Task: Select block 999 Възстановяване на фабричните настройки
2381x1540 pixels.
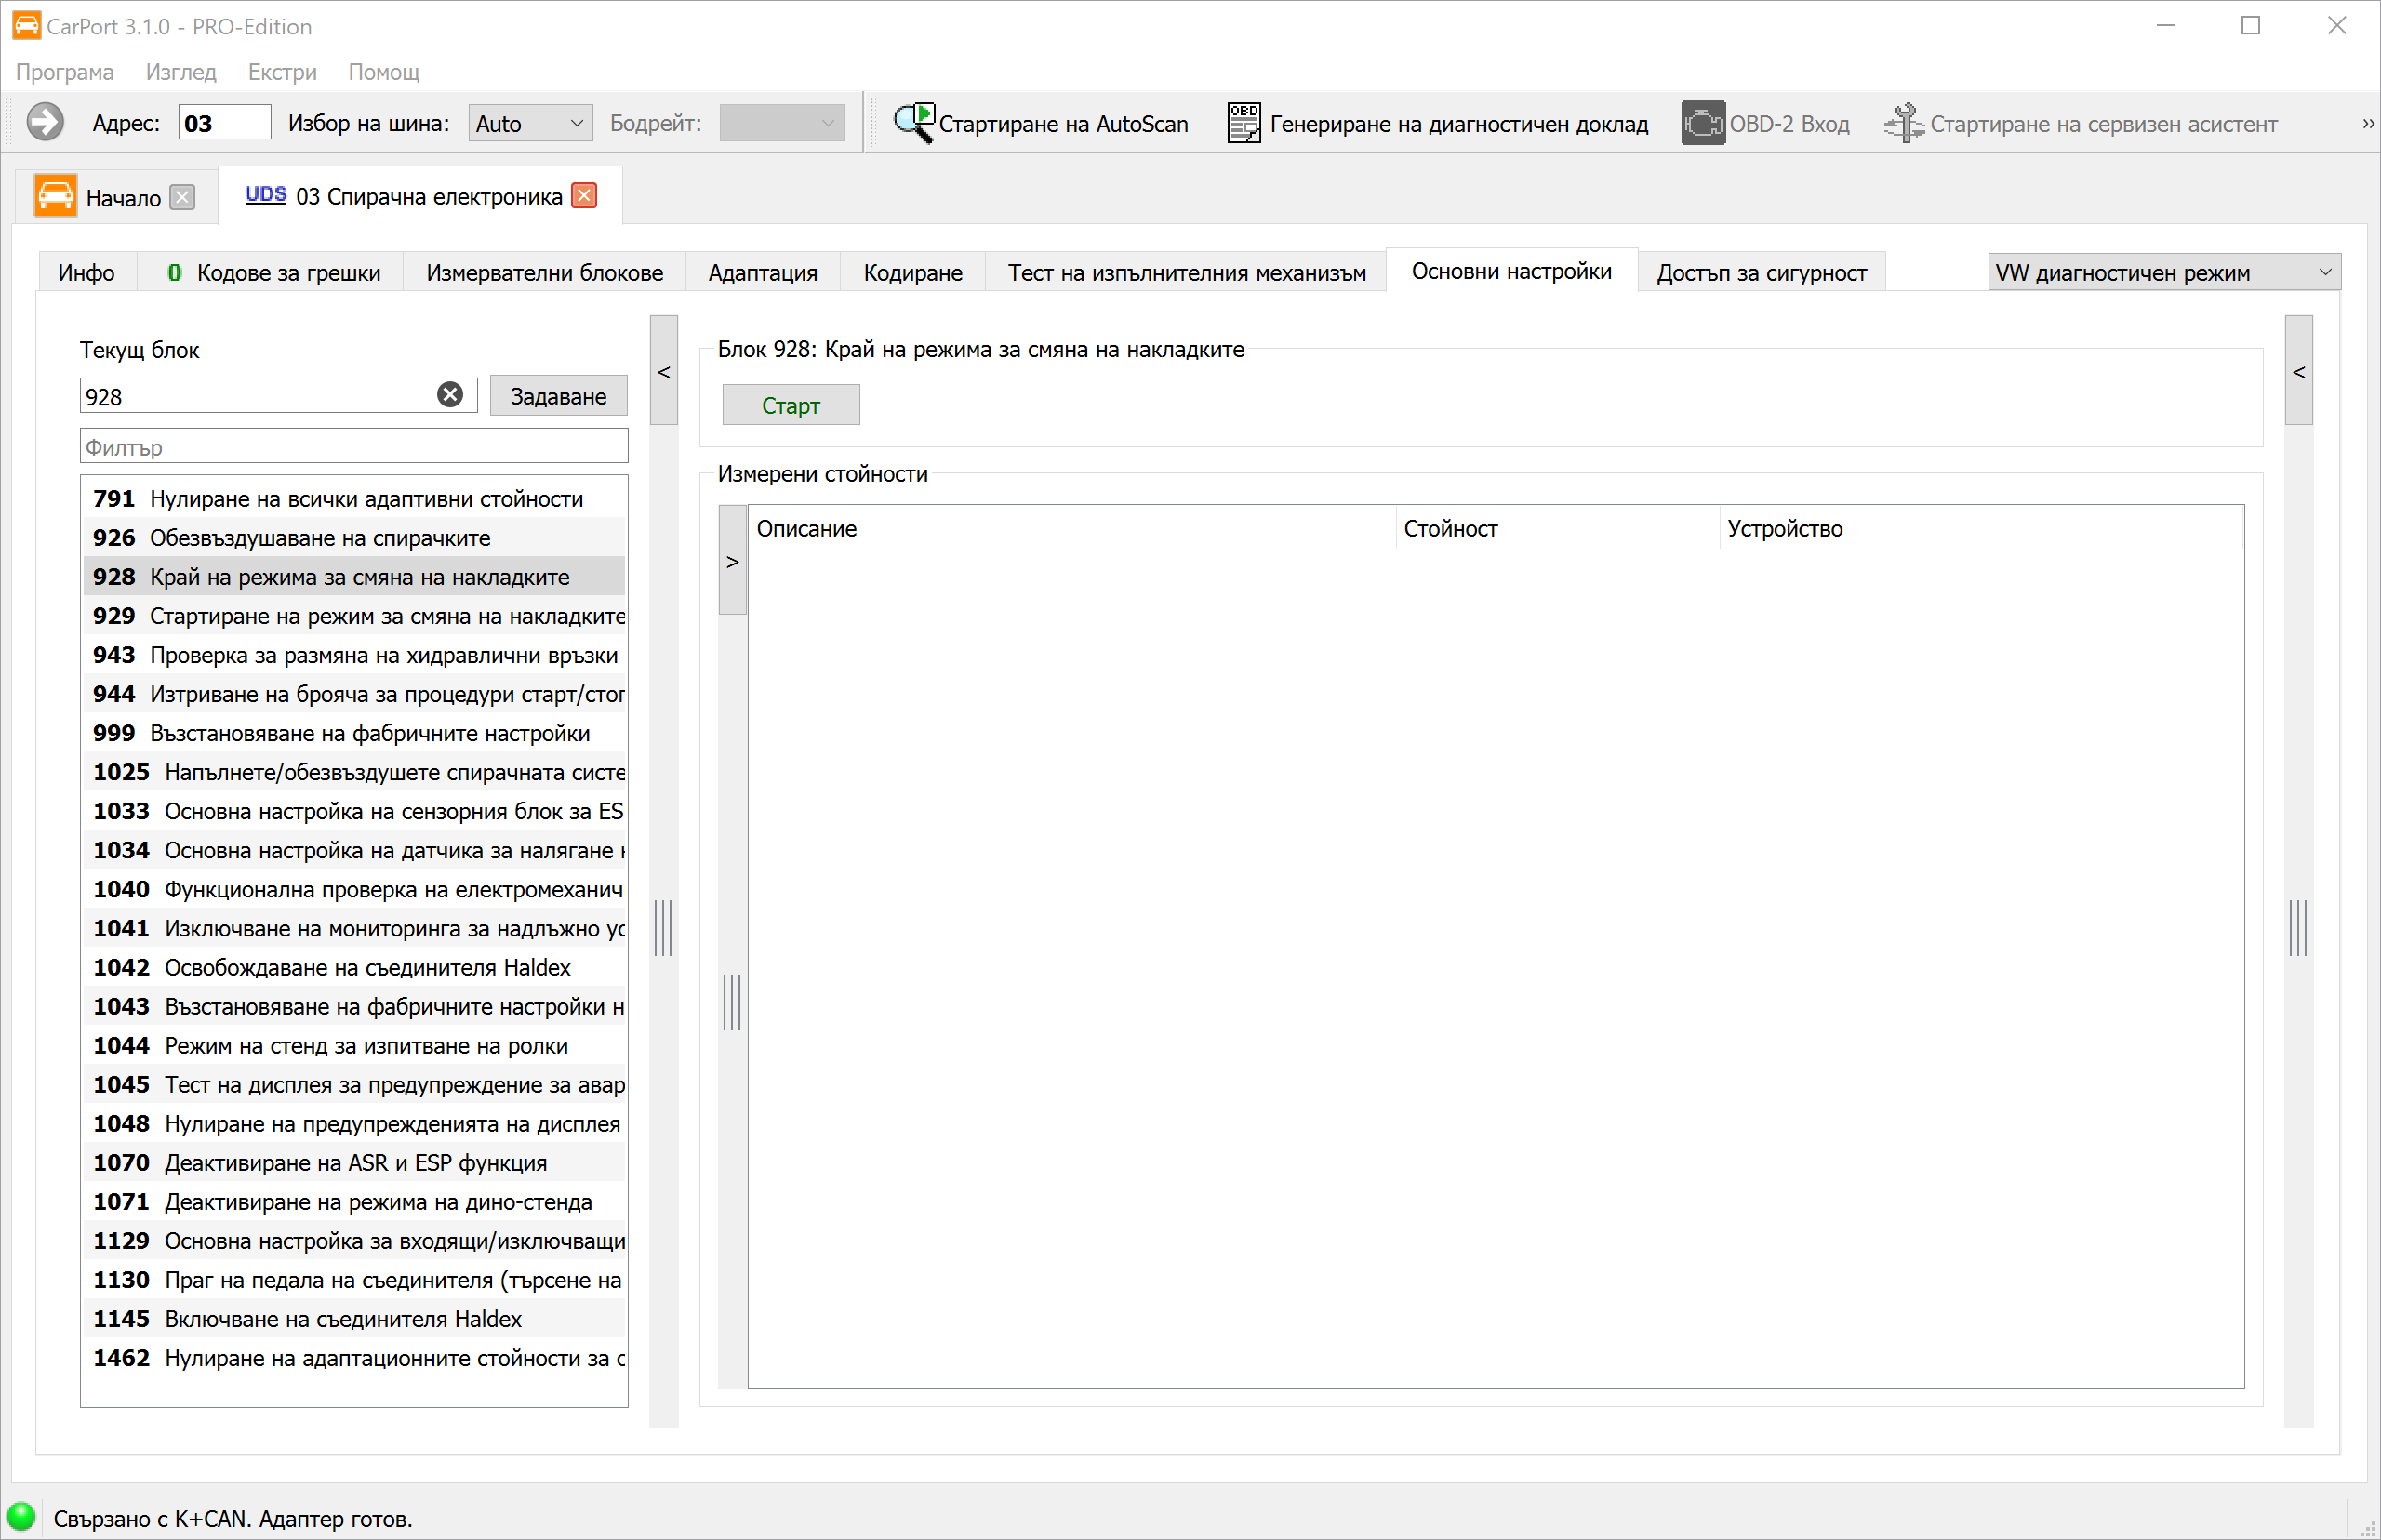Action: coord(355,732)
